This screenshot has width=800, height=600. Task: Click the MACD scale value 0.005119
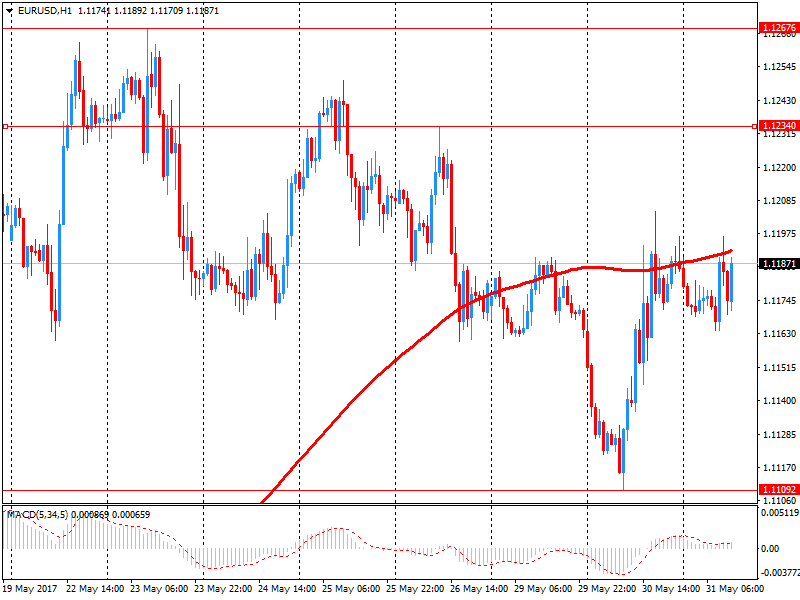pos(779,513)
